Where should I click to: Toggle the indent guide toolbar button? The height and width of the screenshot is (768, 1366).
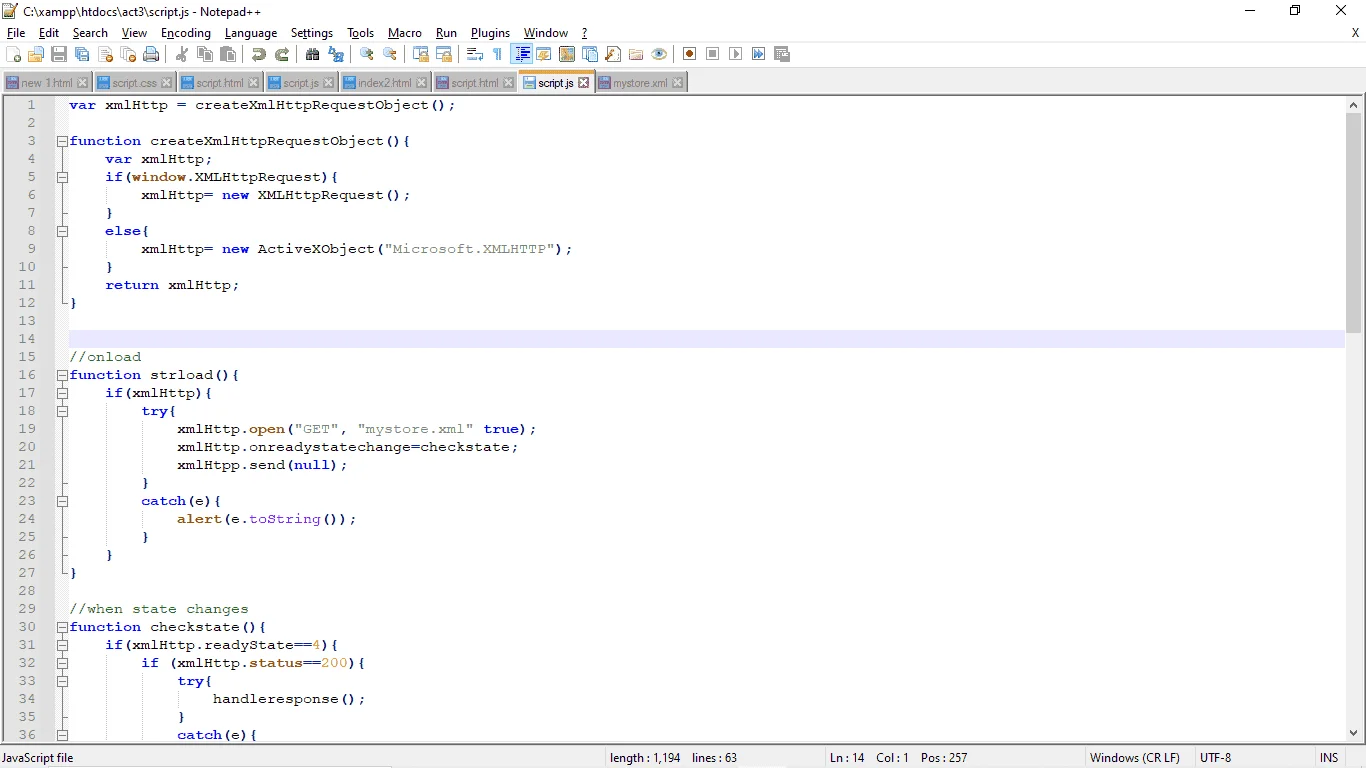pos(521,54)
